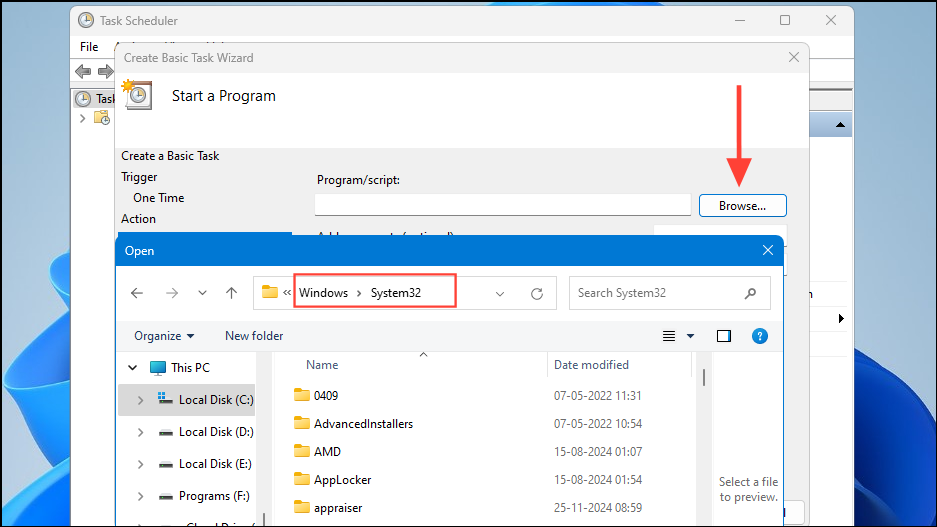Expand Programs (F:) node

140,496
